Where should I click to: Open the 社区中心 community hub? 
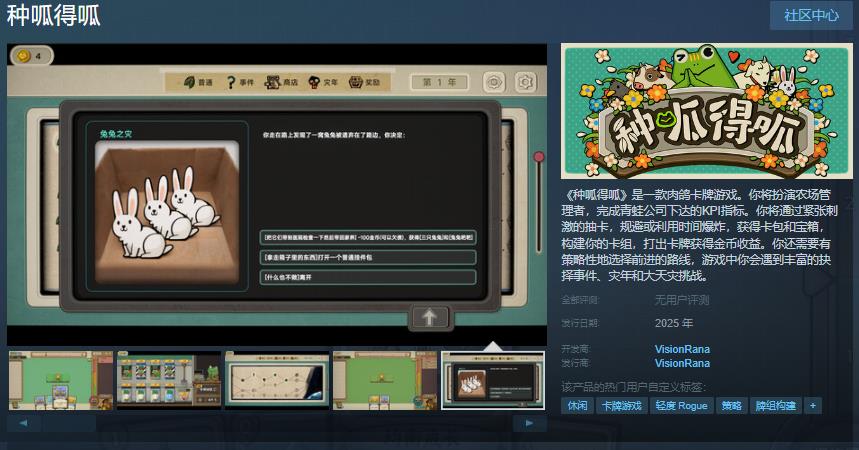[x=811, y=15]
